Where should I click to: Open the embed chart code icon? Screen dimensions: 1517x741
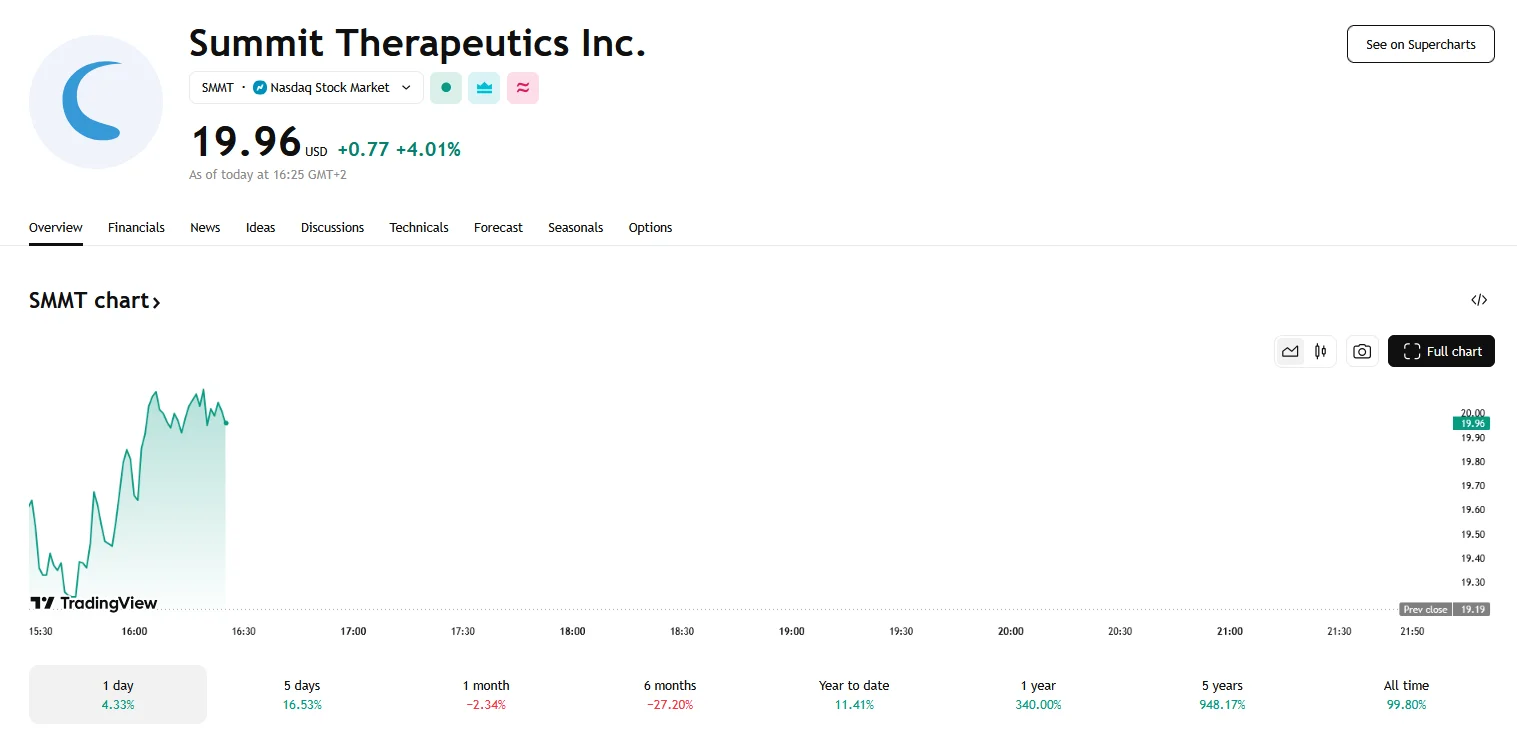(1479, 300)
